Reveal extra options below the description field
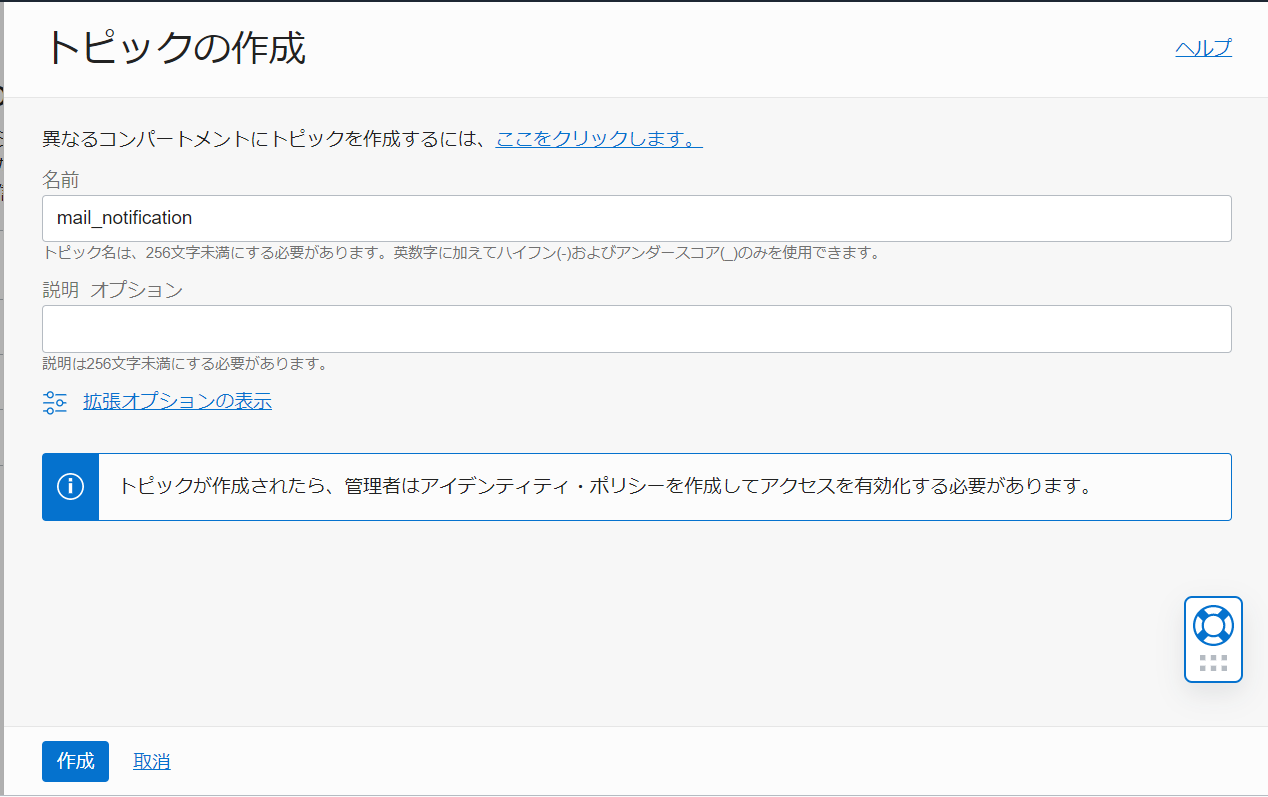This screenshot has height=797, width=1268. point(177,401)
